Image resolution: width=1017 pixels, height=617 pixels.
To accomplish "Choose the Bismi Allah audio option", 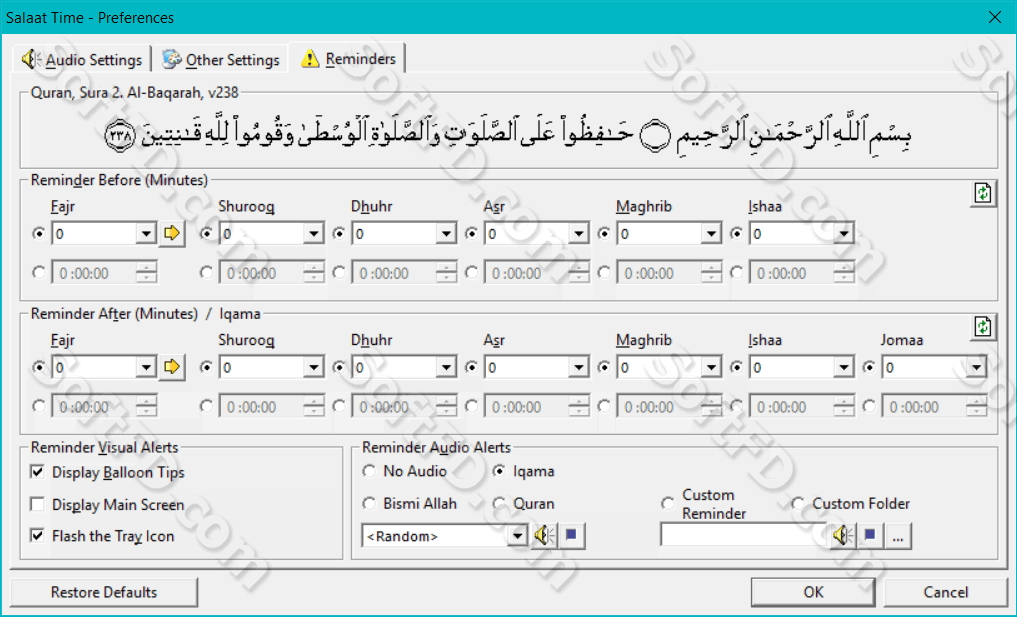I will click(x=369, y=503).
